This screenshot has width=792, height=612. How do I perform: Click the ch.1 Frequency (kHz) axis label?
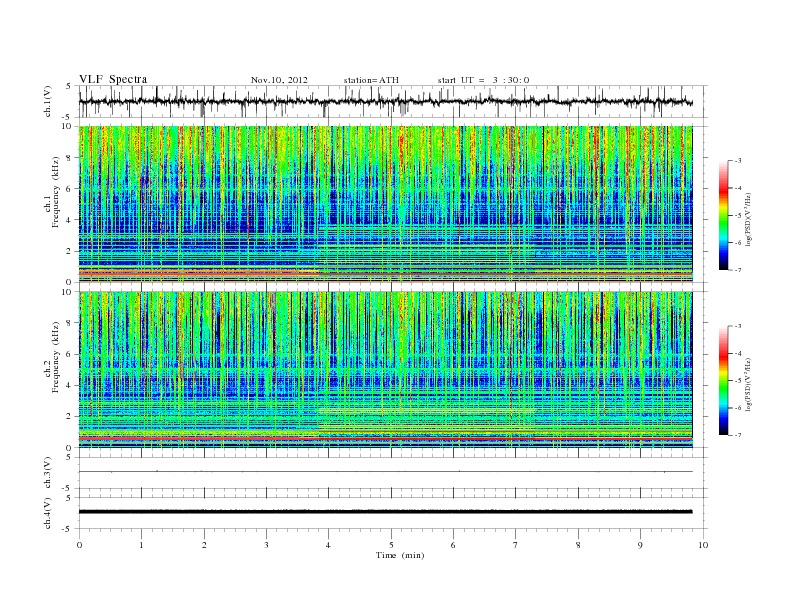click(52, 192)
